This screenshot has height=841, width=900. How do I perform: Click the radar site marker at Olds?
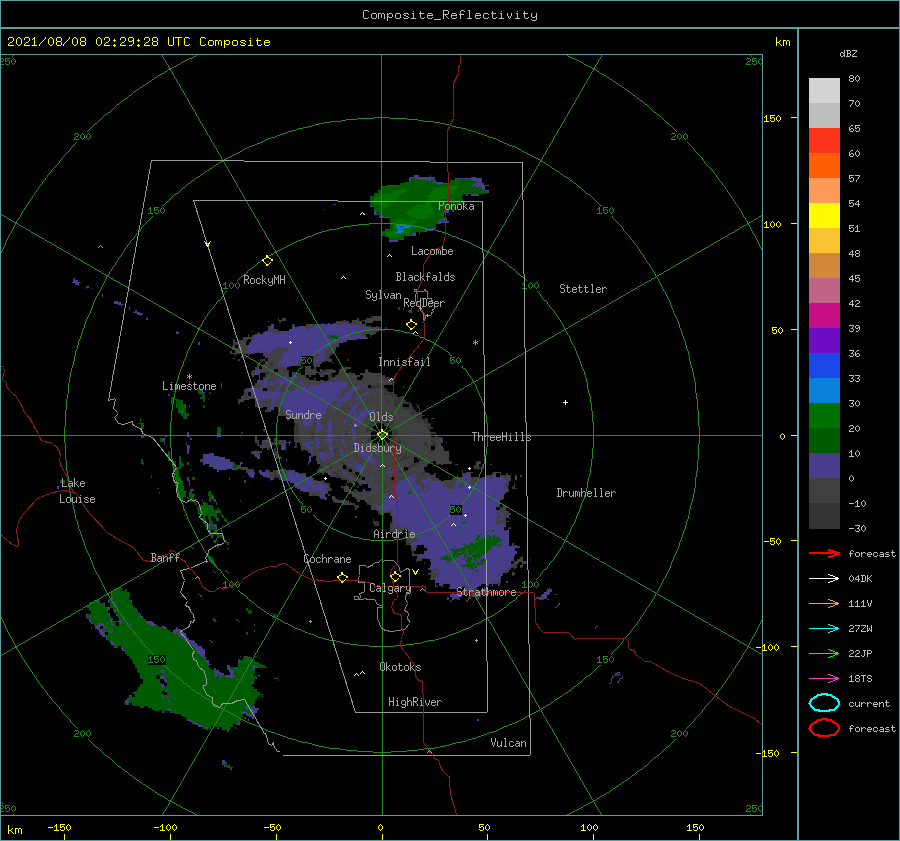coord(382,435)
